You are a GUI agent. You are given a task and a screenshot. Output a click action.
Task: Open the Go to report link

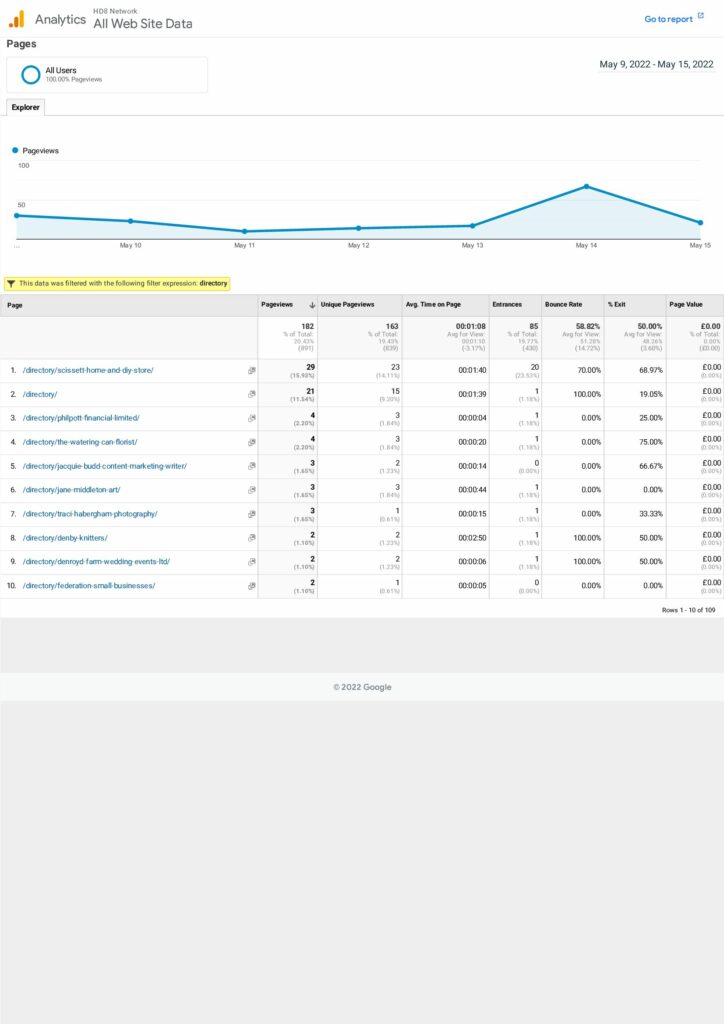point(668,19)
